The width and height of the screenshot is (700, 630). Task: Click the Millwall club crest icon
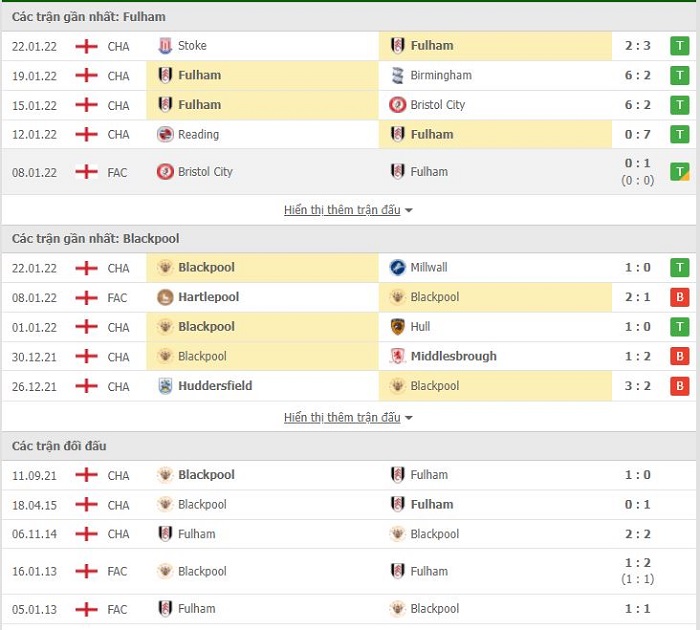click(397, 267)
